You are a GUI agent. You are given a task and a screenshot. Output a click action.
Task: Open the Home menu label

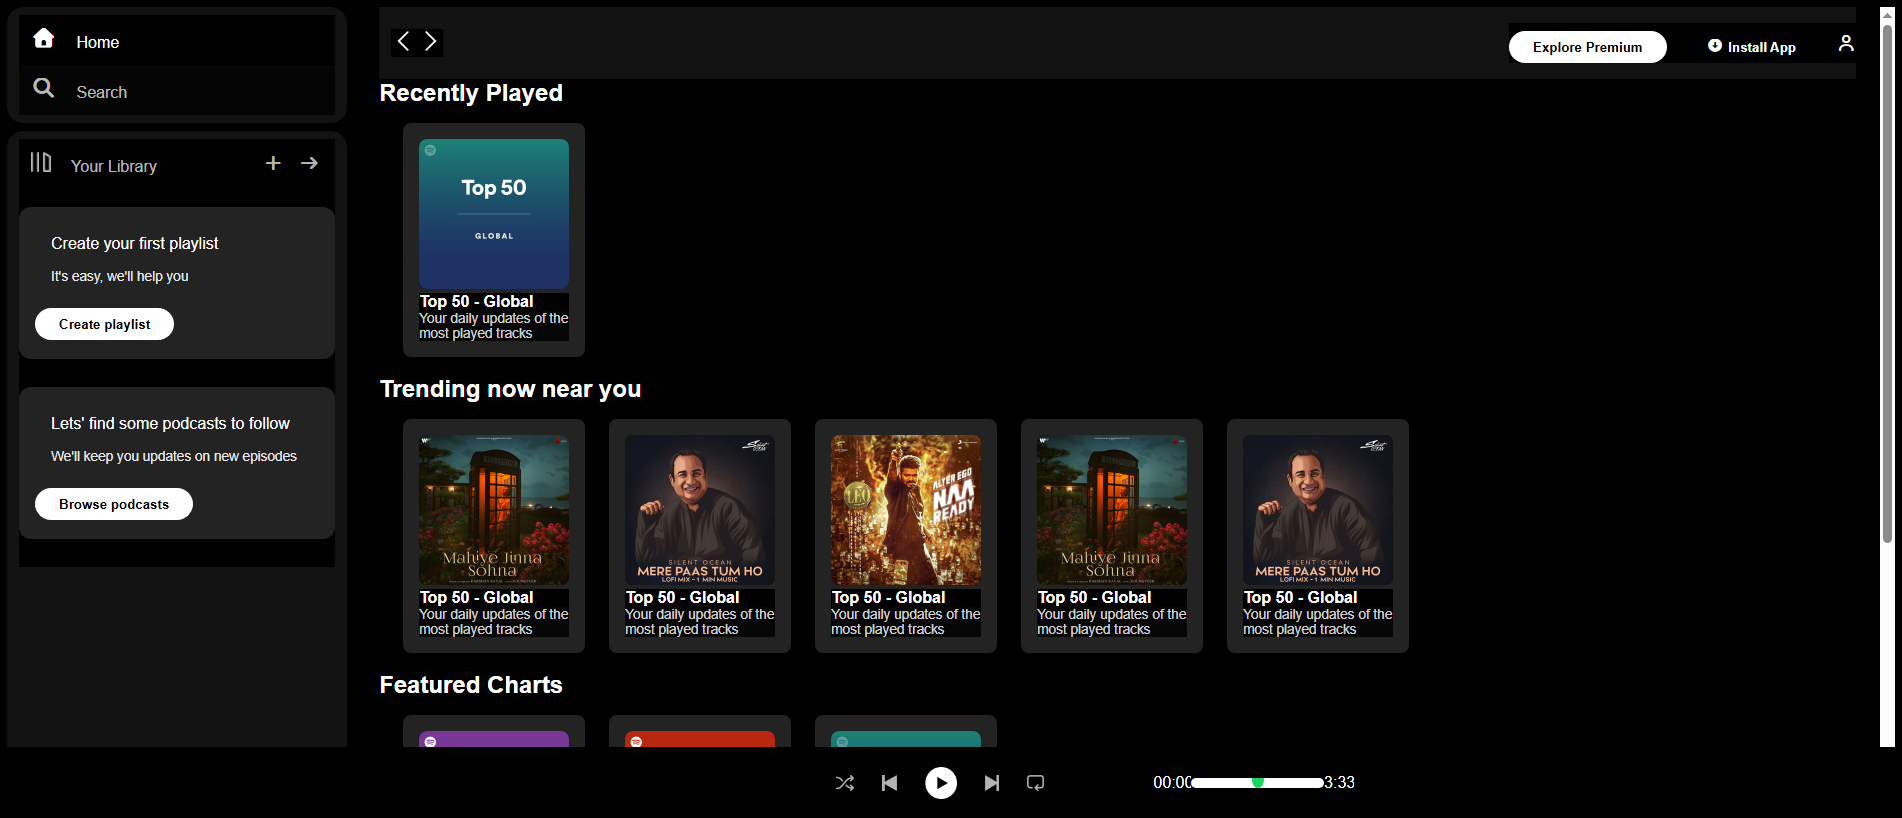point(98,42)
